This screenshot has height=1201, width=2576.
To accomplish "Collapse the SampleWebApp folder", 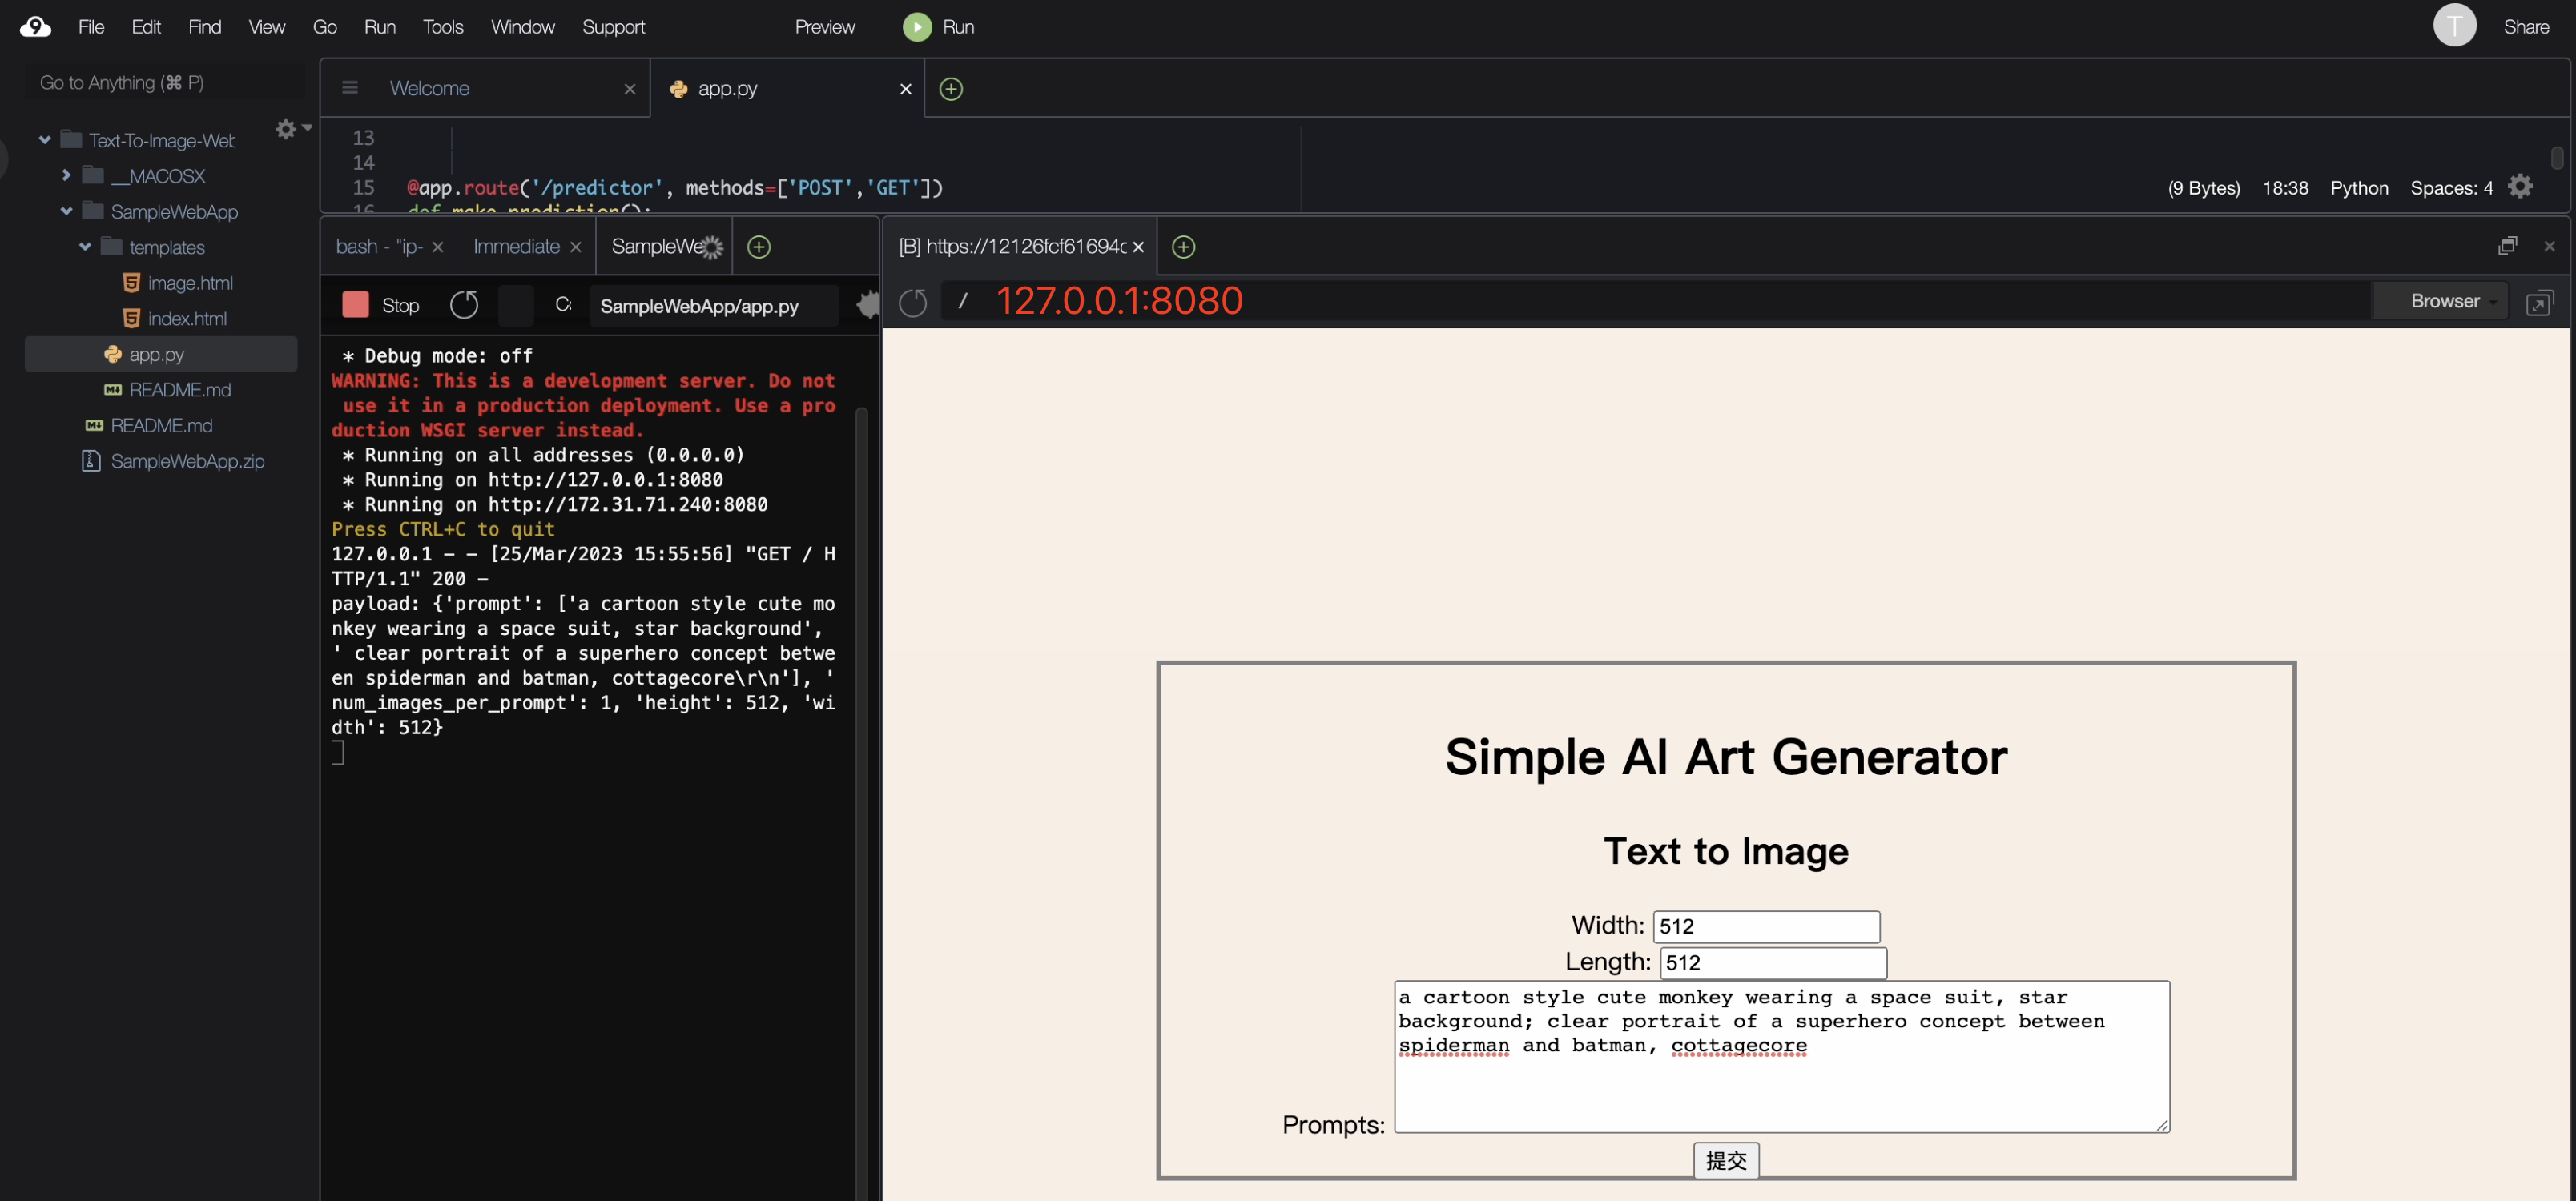I will 66,211.
